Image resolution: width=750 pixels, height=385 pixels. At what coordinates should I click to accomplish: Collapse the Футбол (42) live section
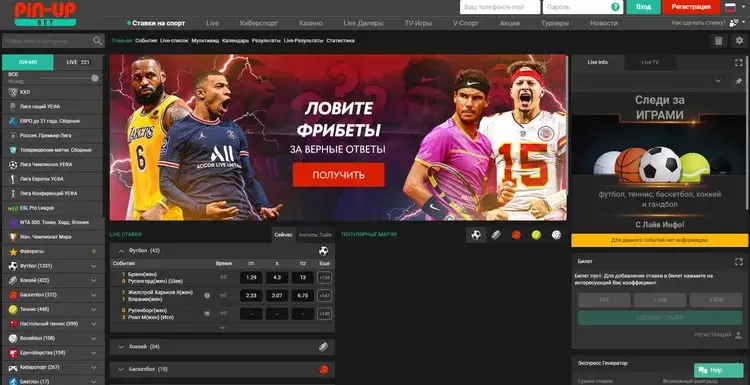(121, 251)
